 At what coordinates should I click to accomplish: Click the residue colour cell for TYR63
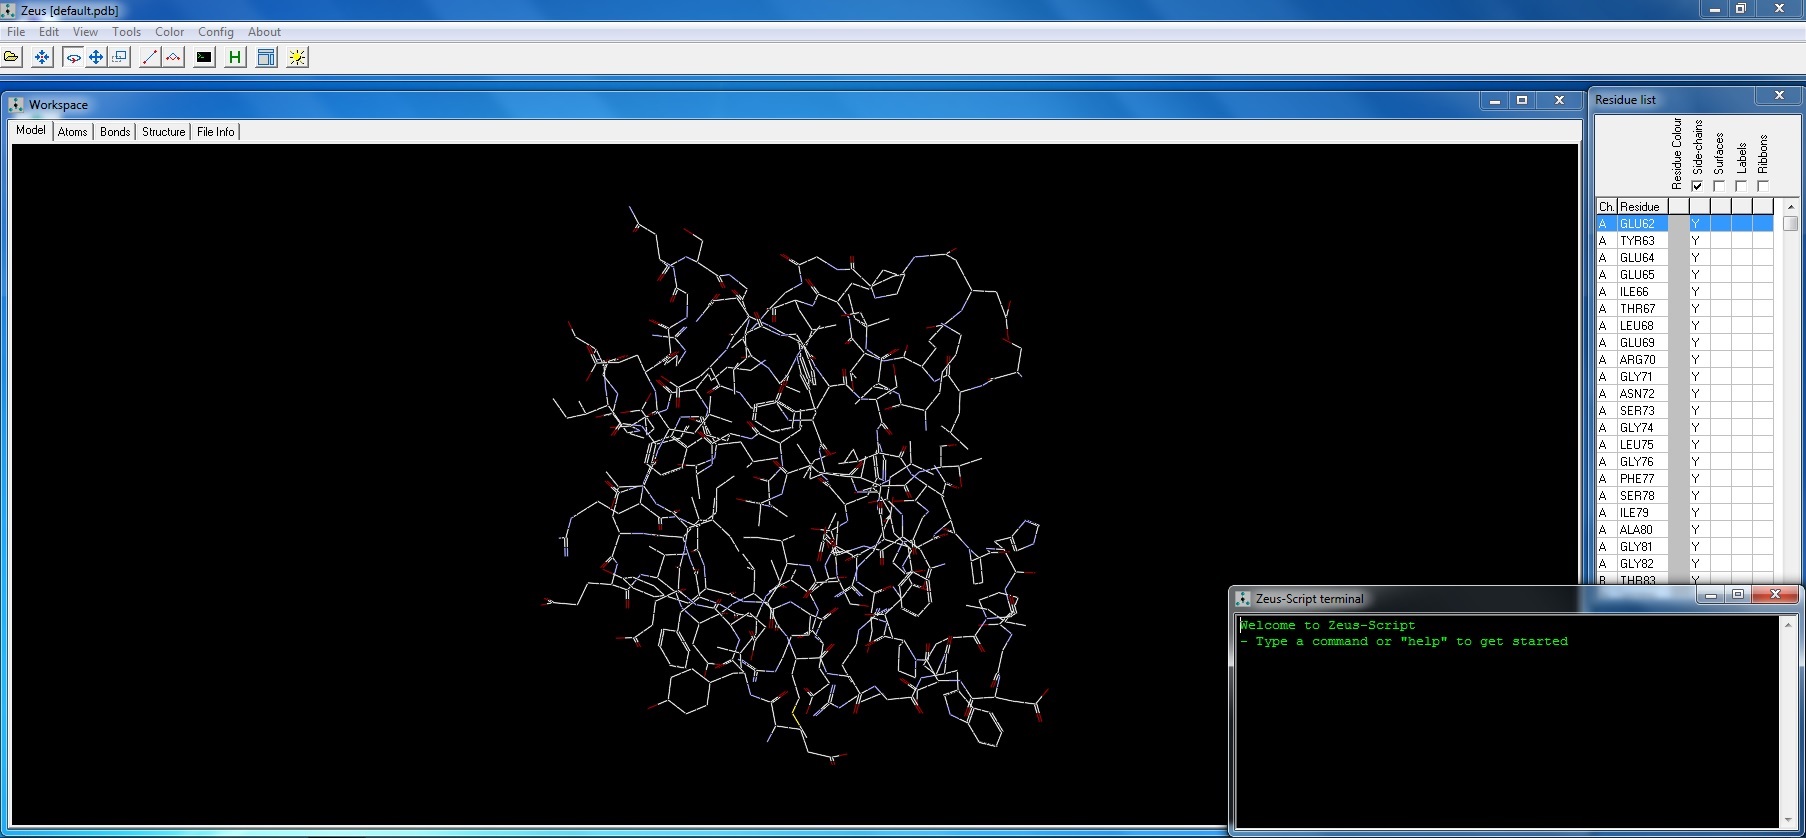1678,241
